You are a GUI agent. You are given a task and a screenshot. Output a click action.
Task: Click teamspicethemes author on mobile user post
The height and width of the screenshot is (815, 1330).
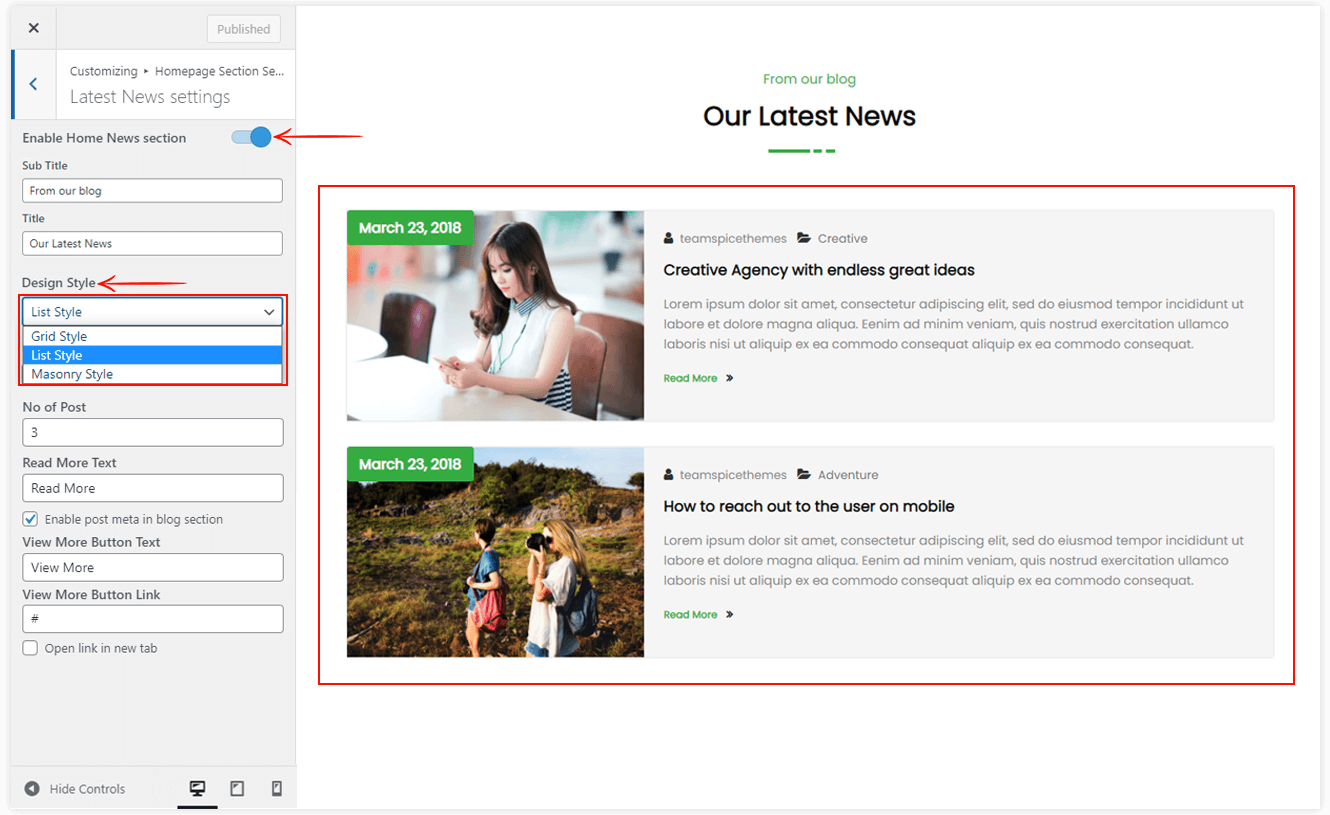pos(733,474)
